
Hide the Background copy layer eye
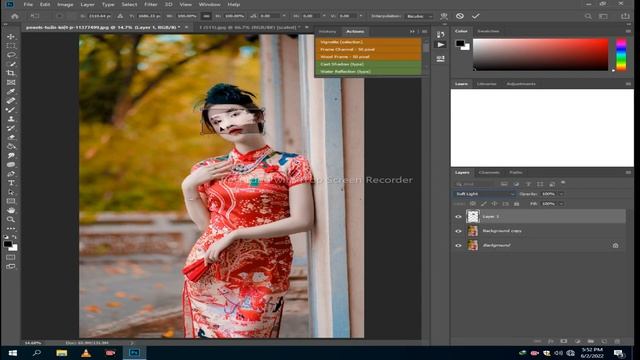click(458, 231)
